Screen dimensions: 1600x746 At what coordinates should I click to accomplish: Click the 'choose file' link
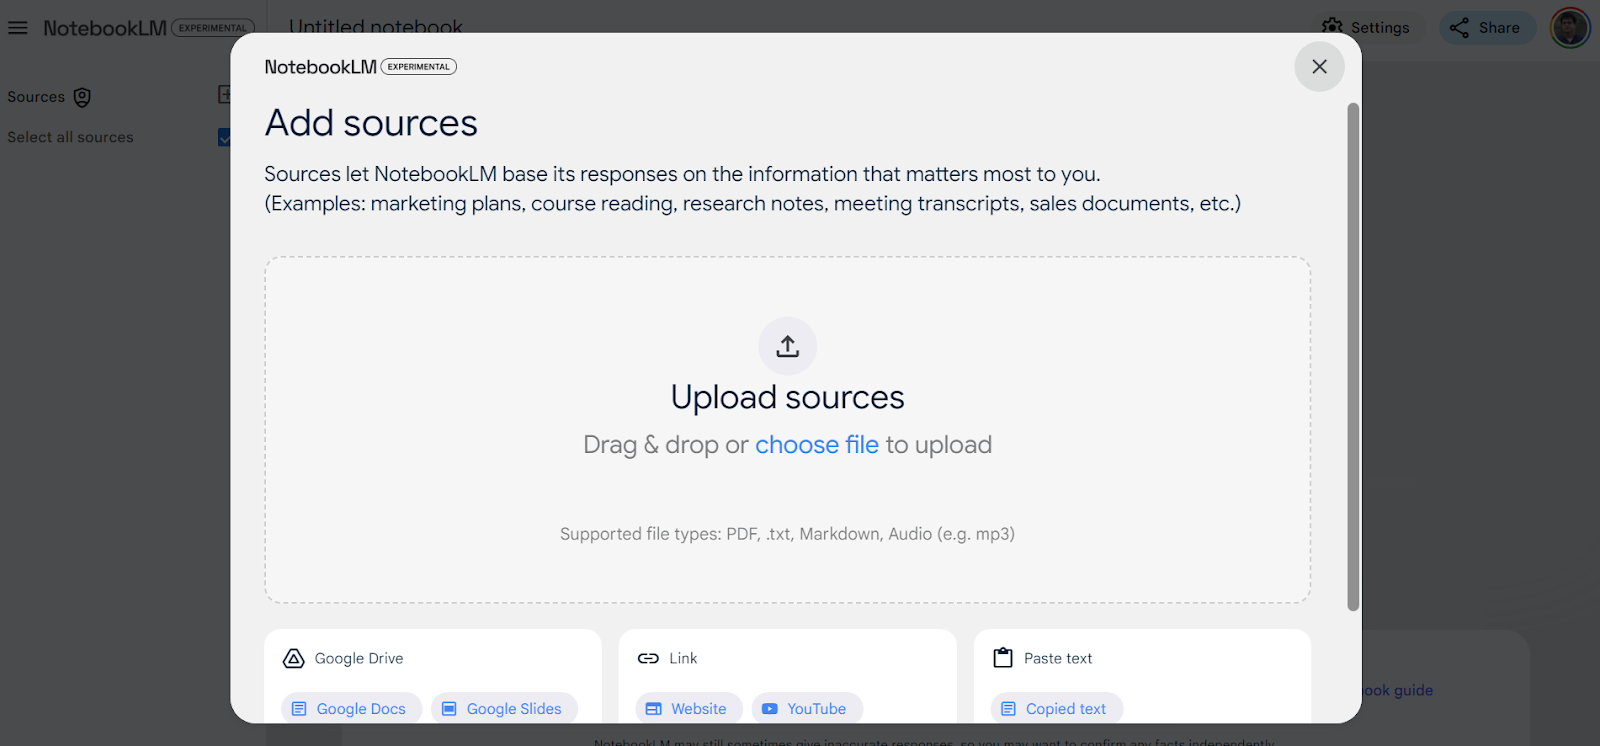pos(817,445)
